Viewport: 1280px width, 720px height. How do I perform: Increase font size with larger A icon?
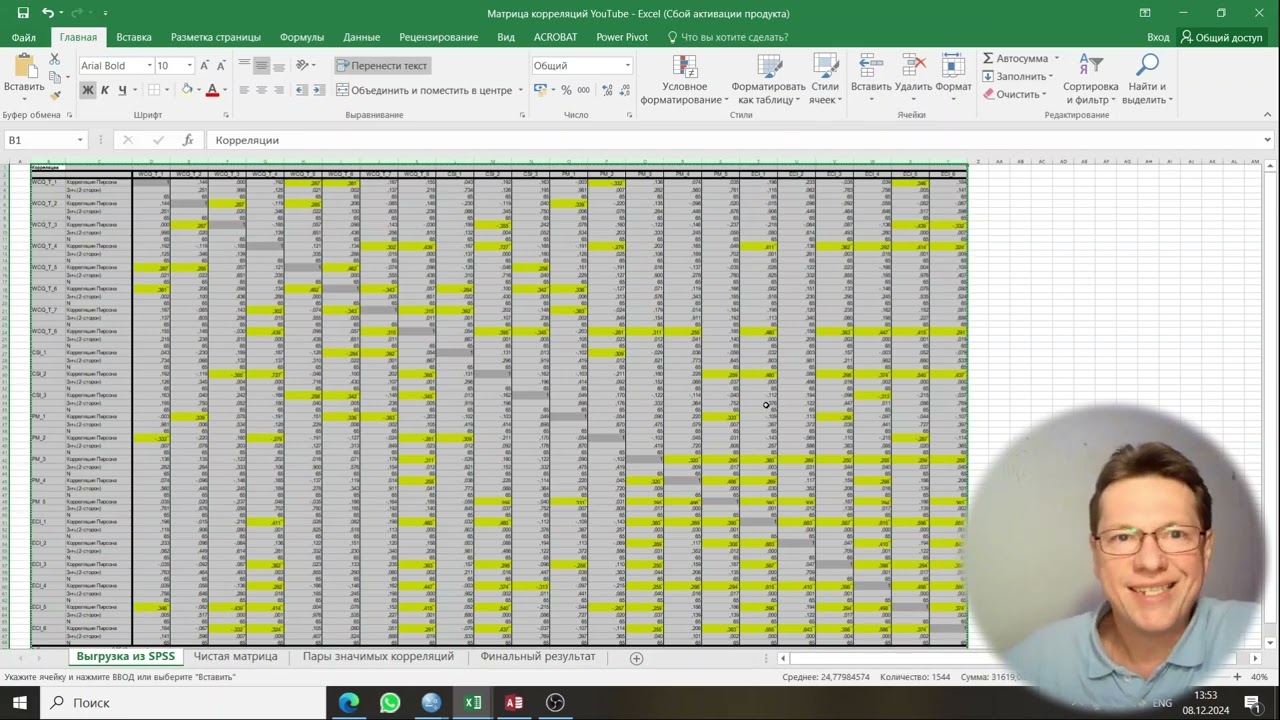(x=205, y=66)
